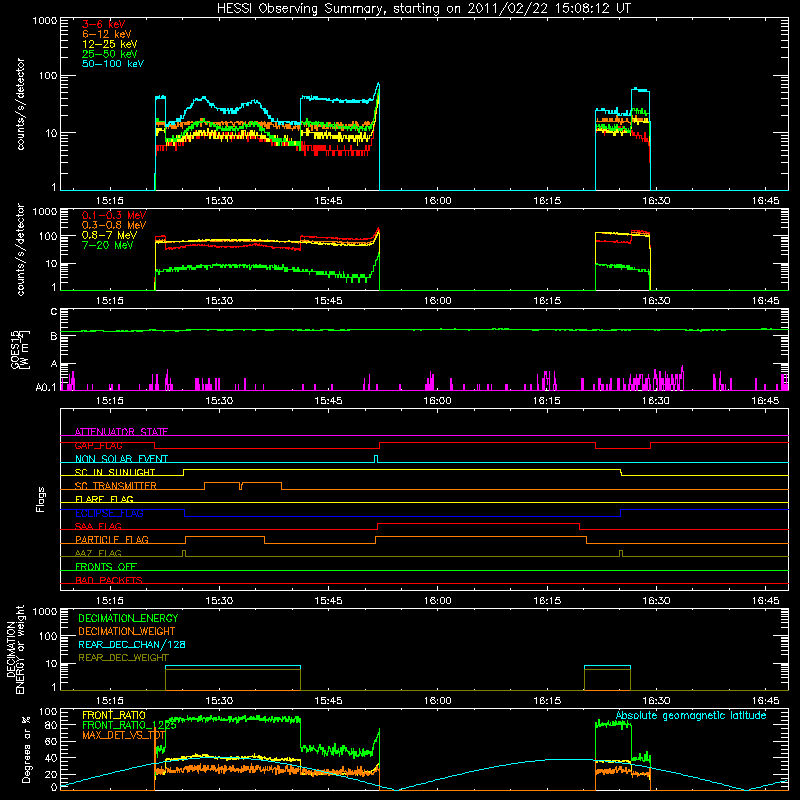The width and height of the screenshot is (800, 800).
Task: Pick the ATTENUATOR_STATE flag label
Action: 121,432
